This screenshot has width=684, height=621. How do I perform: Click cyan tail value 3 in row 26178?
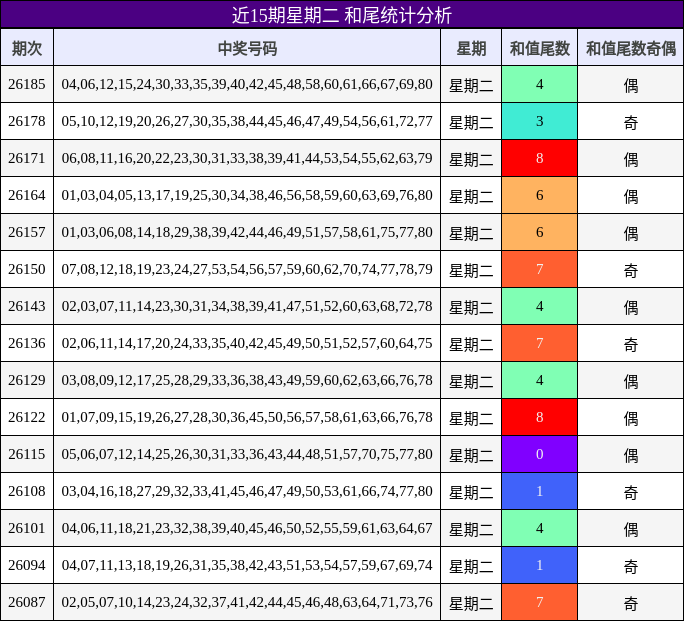tap(540, 121)
